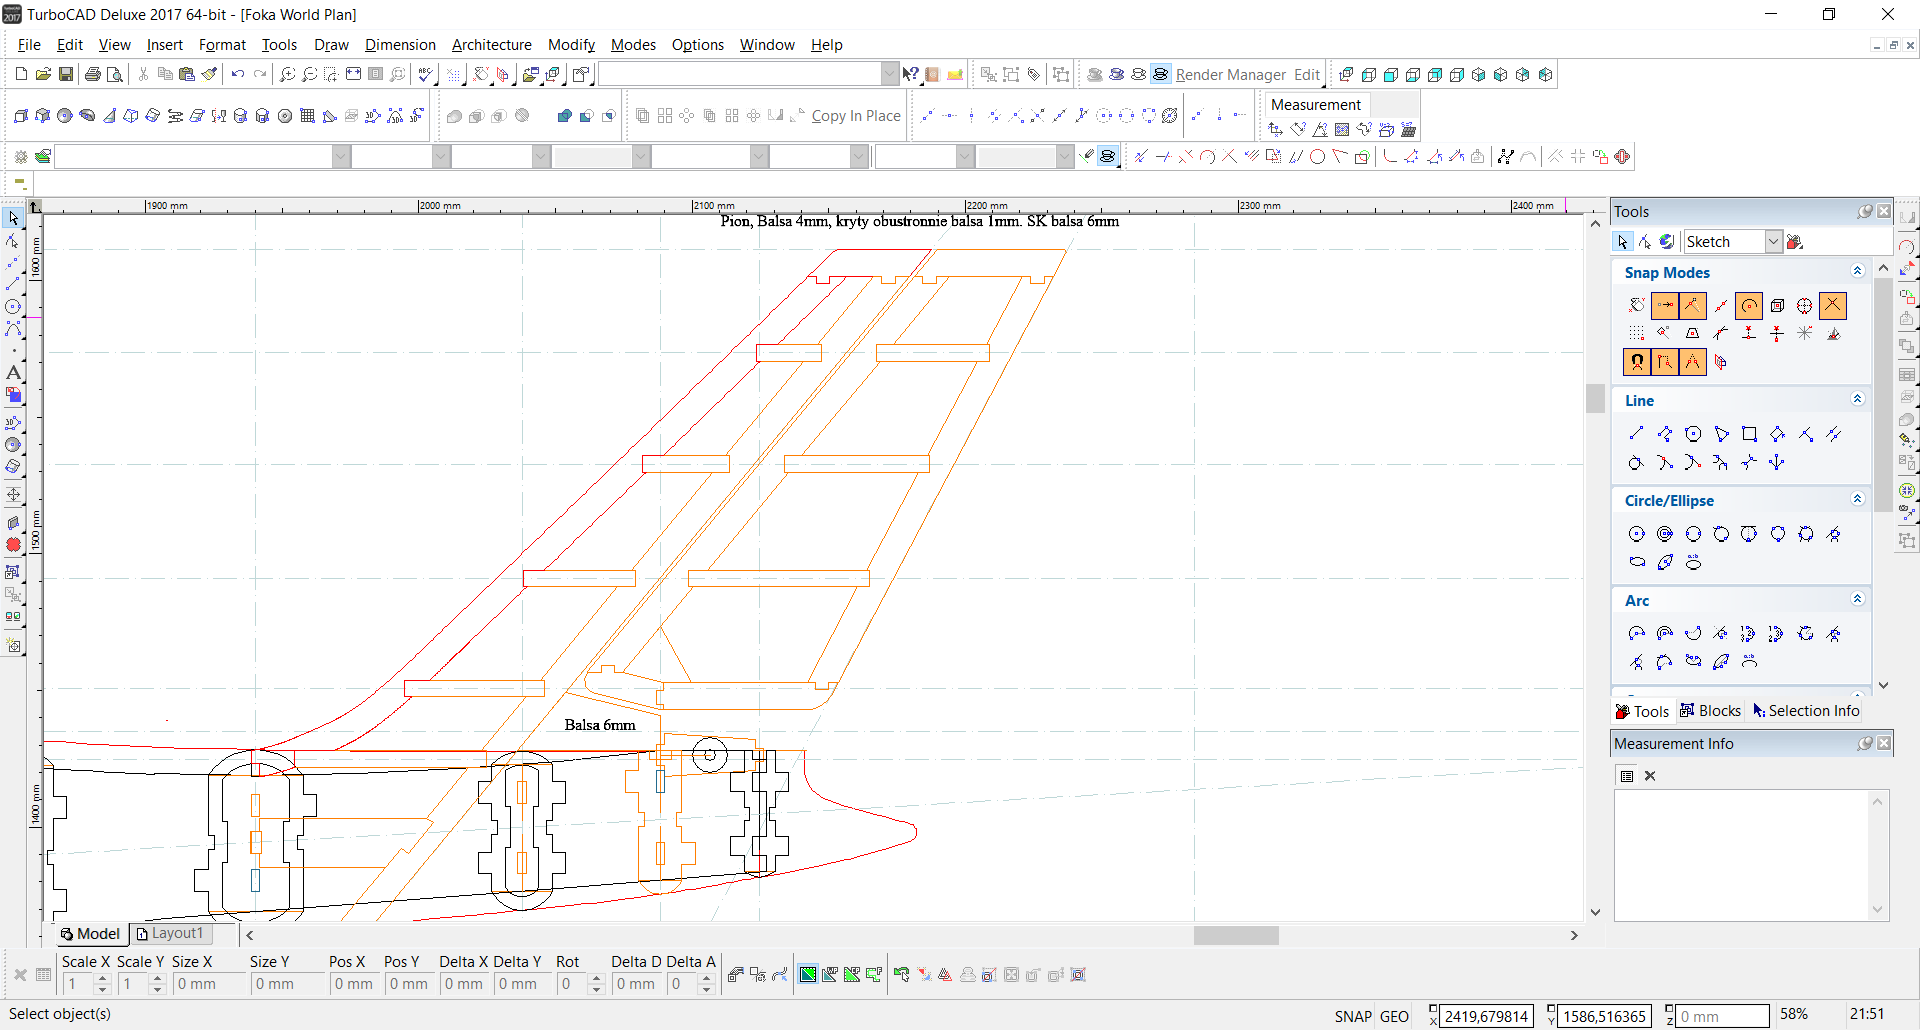Click the horizontal scrollbar thumb below the drawing

tap(1235, 936)
